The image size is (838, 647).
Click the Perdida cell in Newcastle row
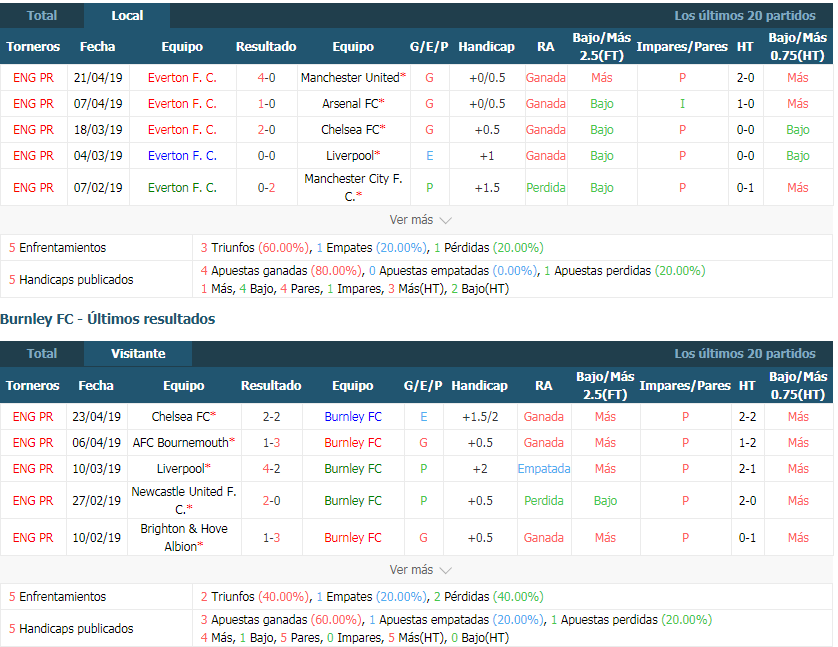point(544,501)
